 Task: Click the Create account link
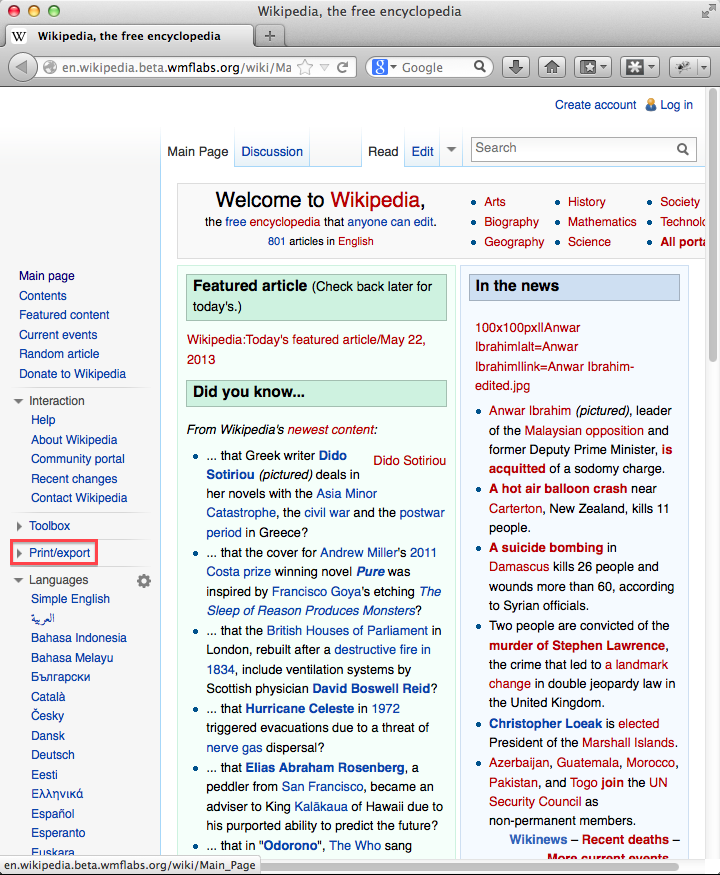[595, 105]
